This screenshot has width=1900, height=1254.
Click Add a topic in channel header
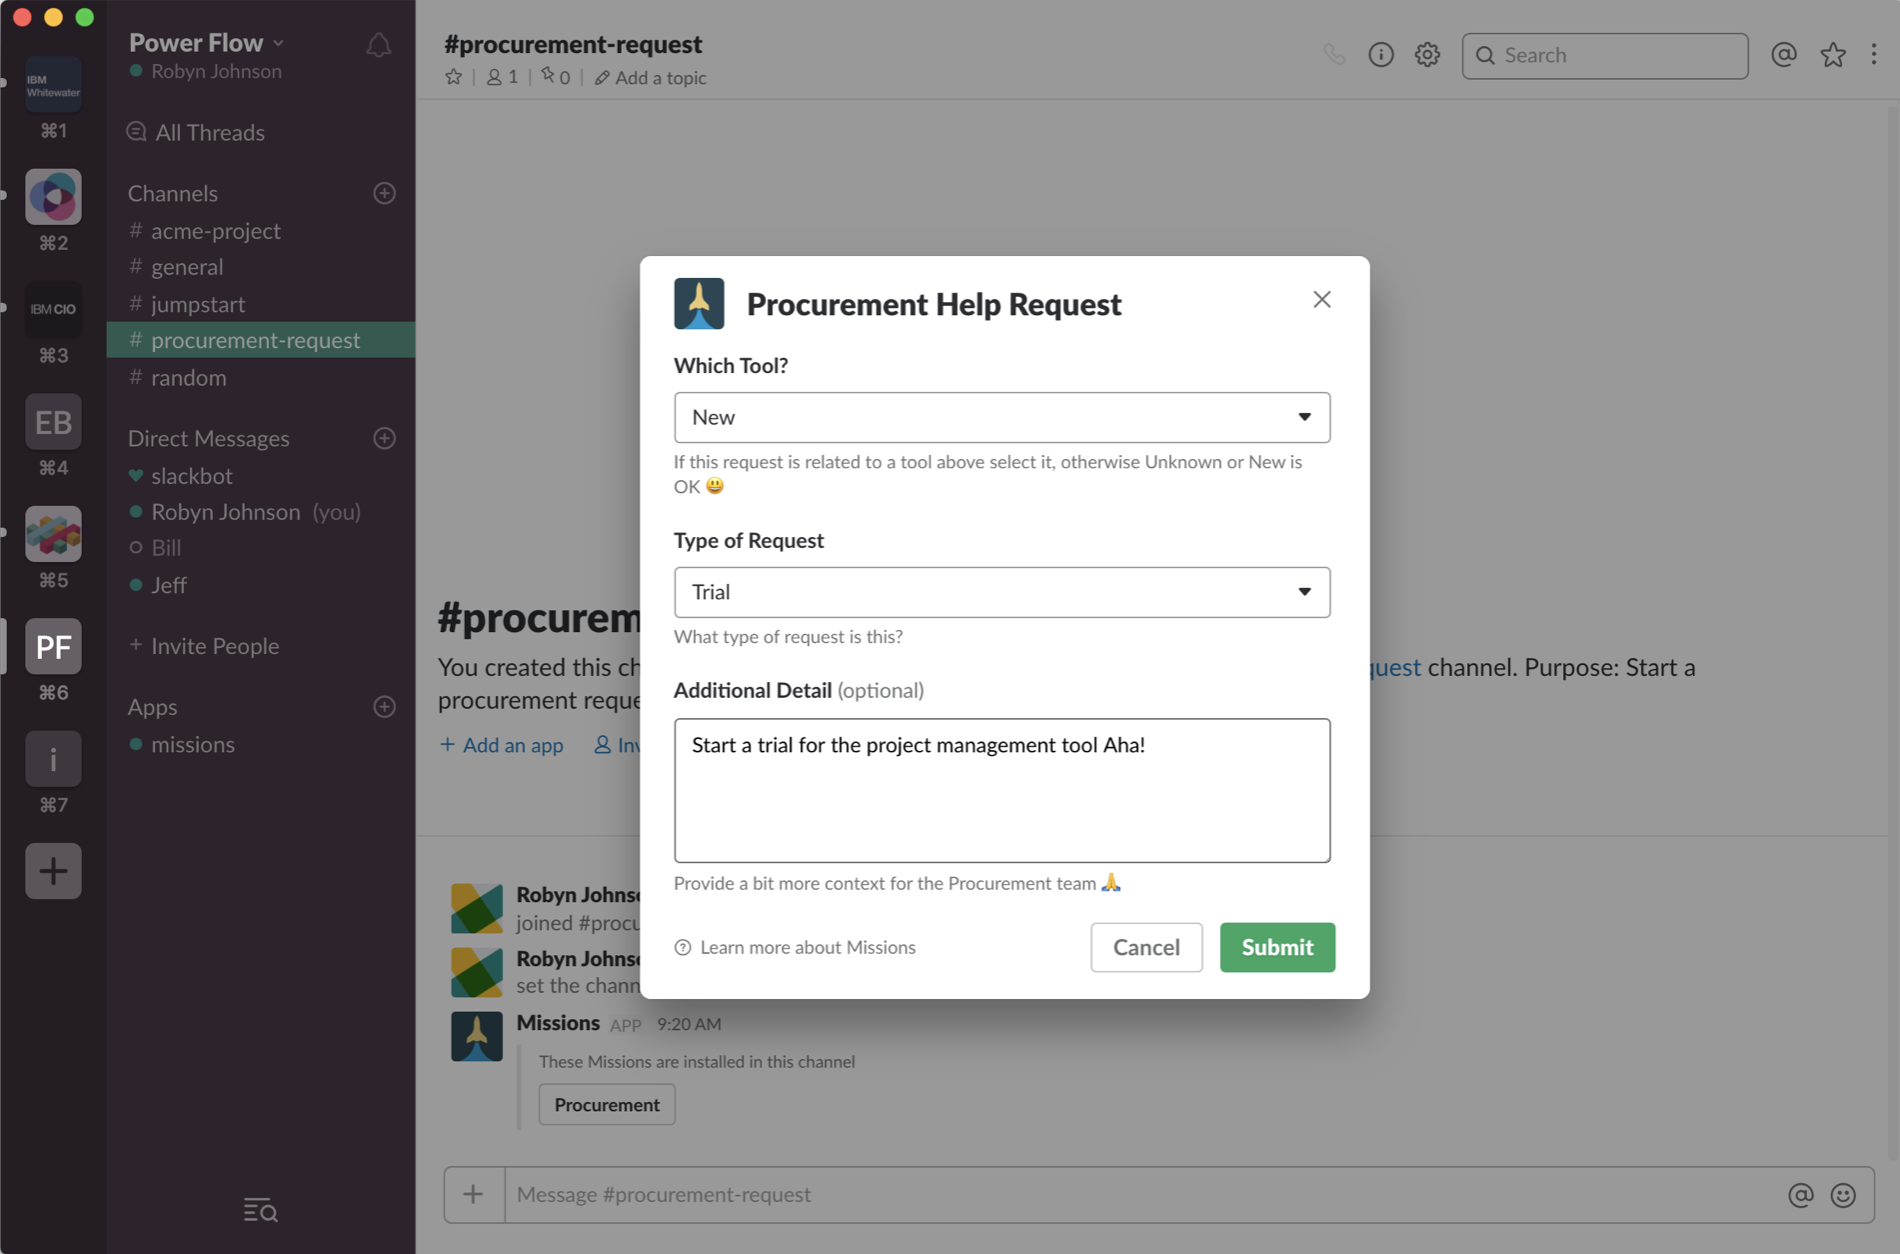tap(651, 77)
